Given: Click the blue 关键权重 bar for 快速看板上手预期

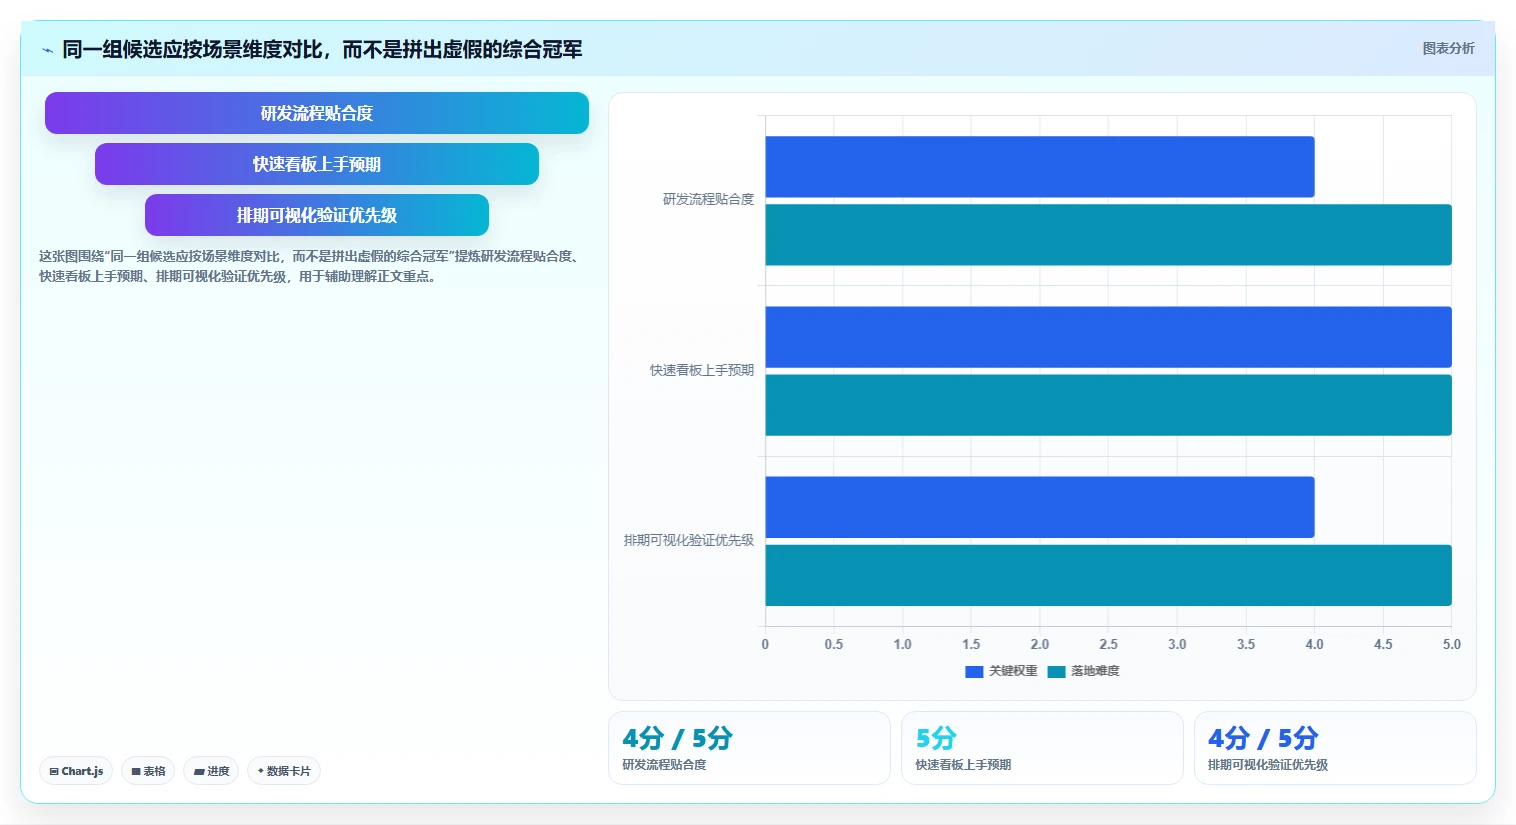Looking at the screenshot, I should (x=1109, y=337).
